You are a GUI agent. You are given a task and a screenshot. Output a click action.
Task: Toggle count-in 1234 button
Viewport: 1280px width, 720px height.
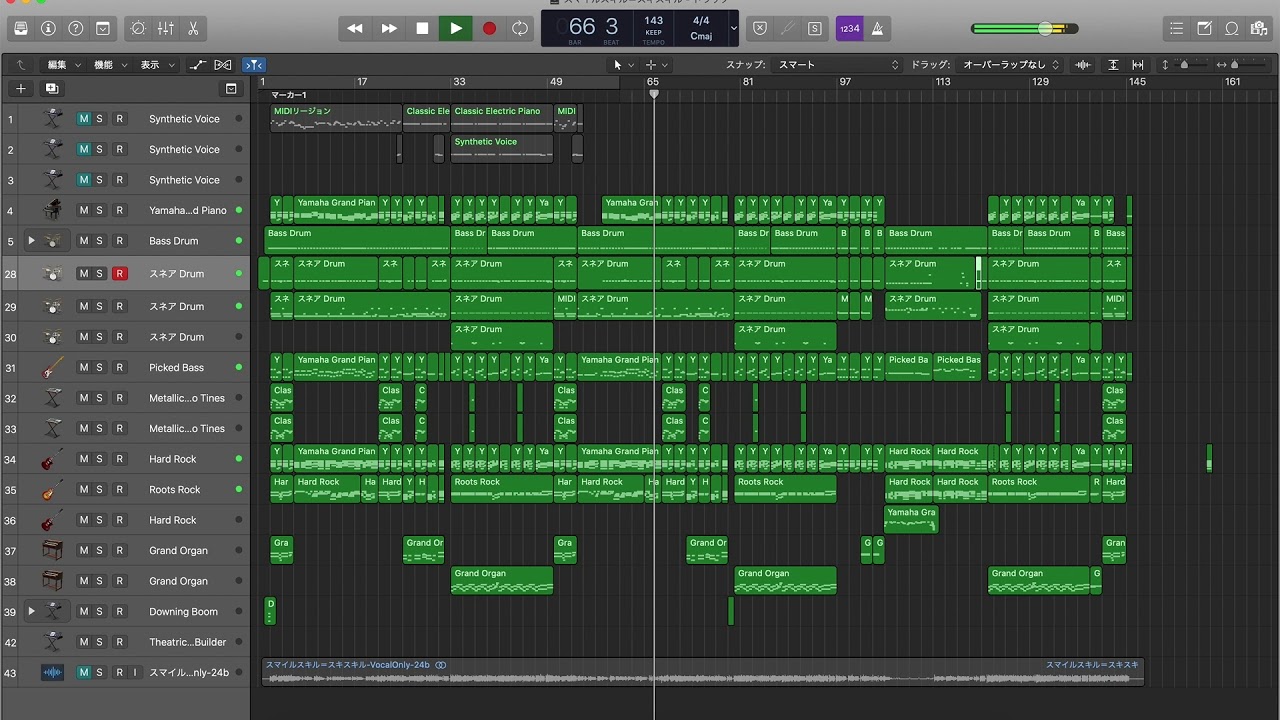[849, 29]
